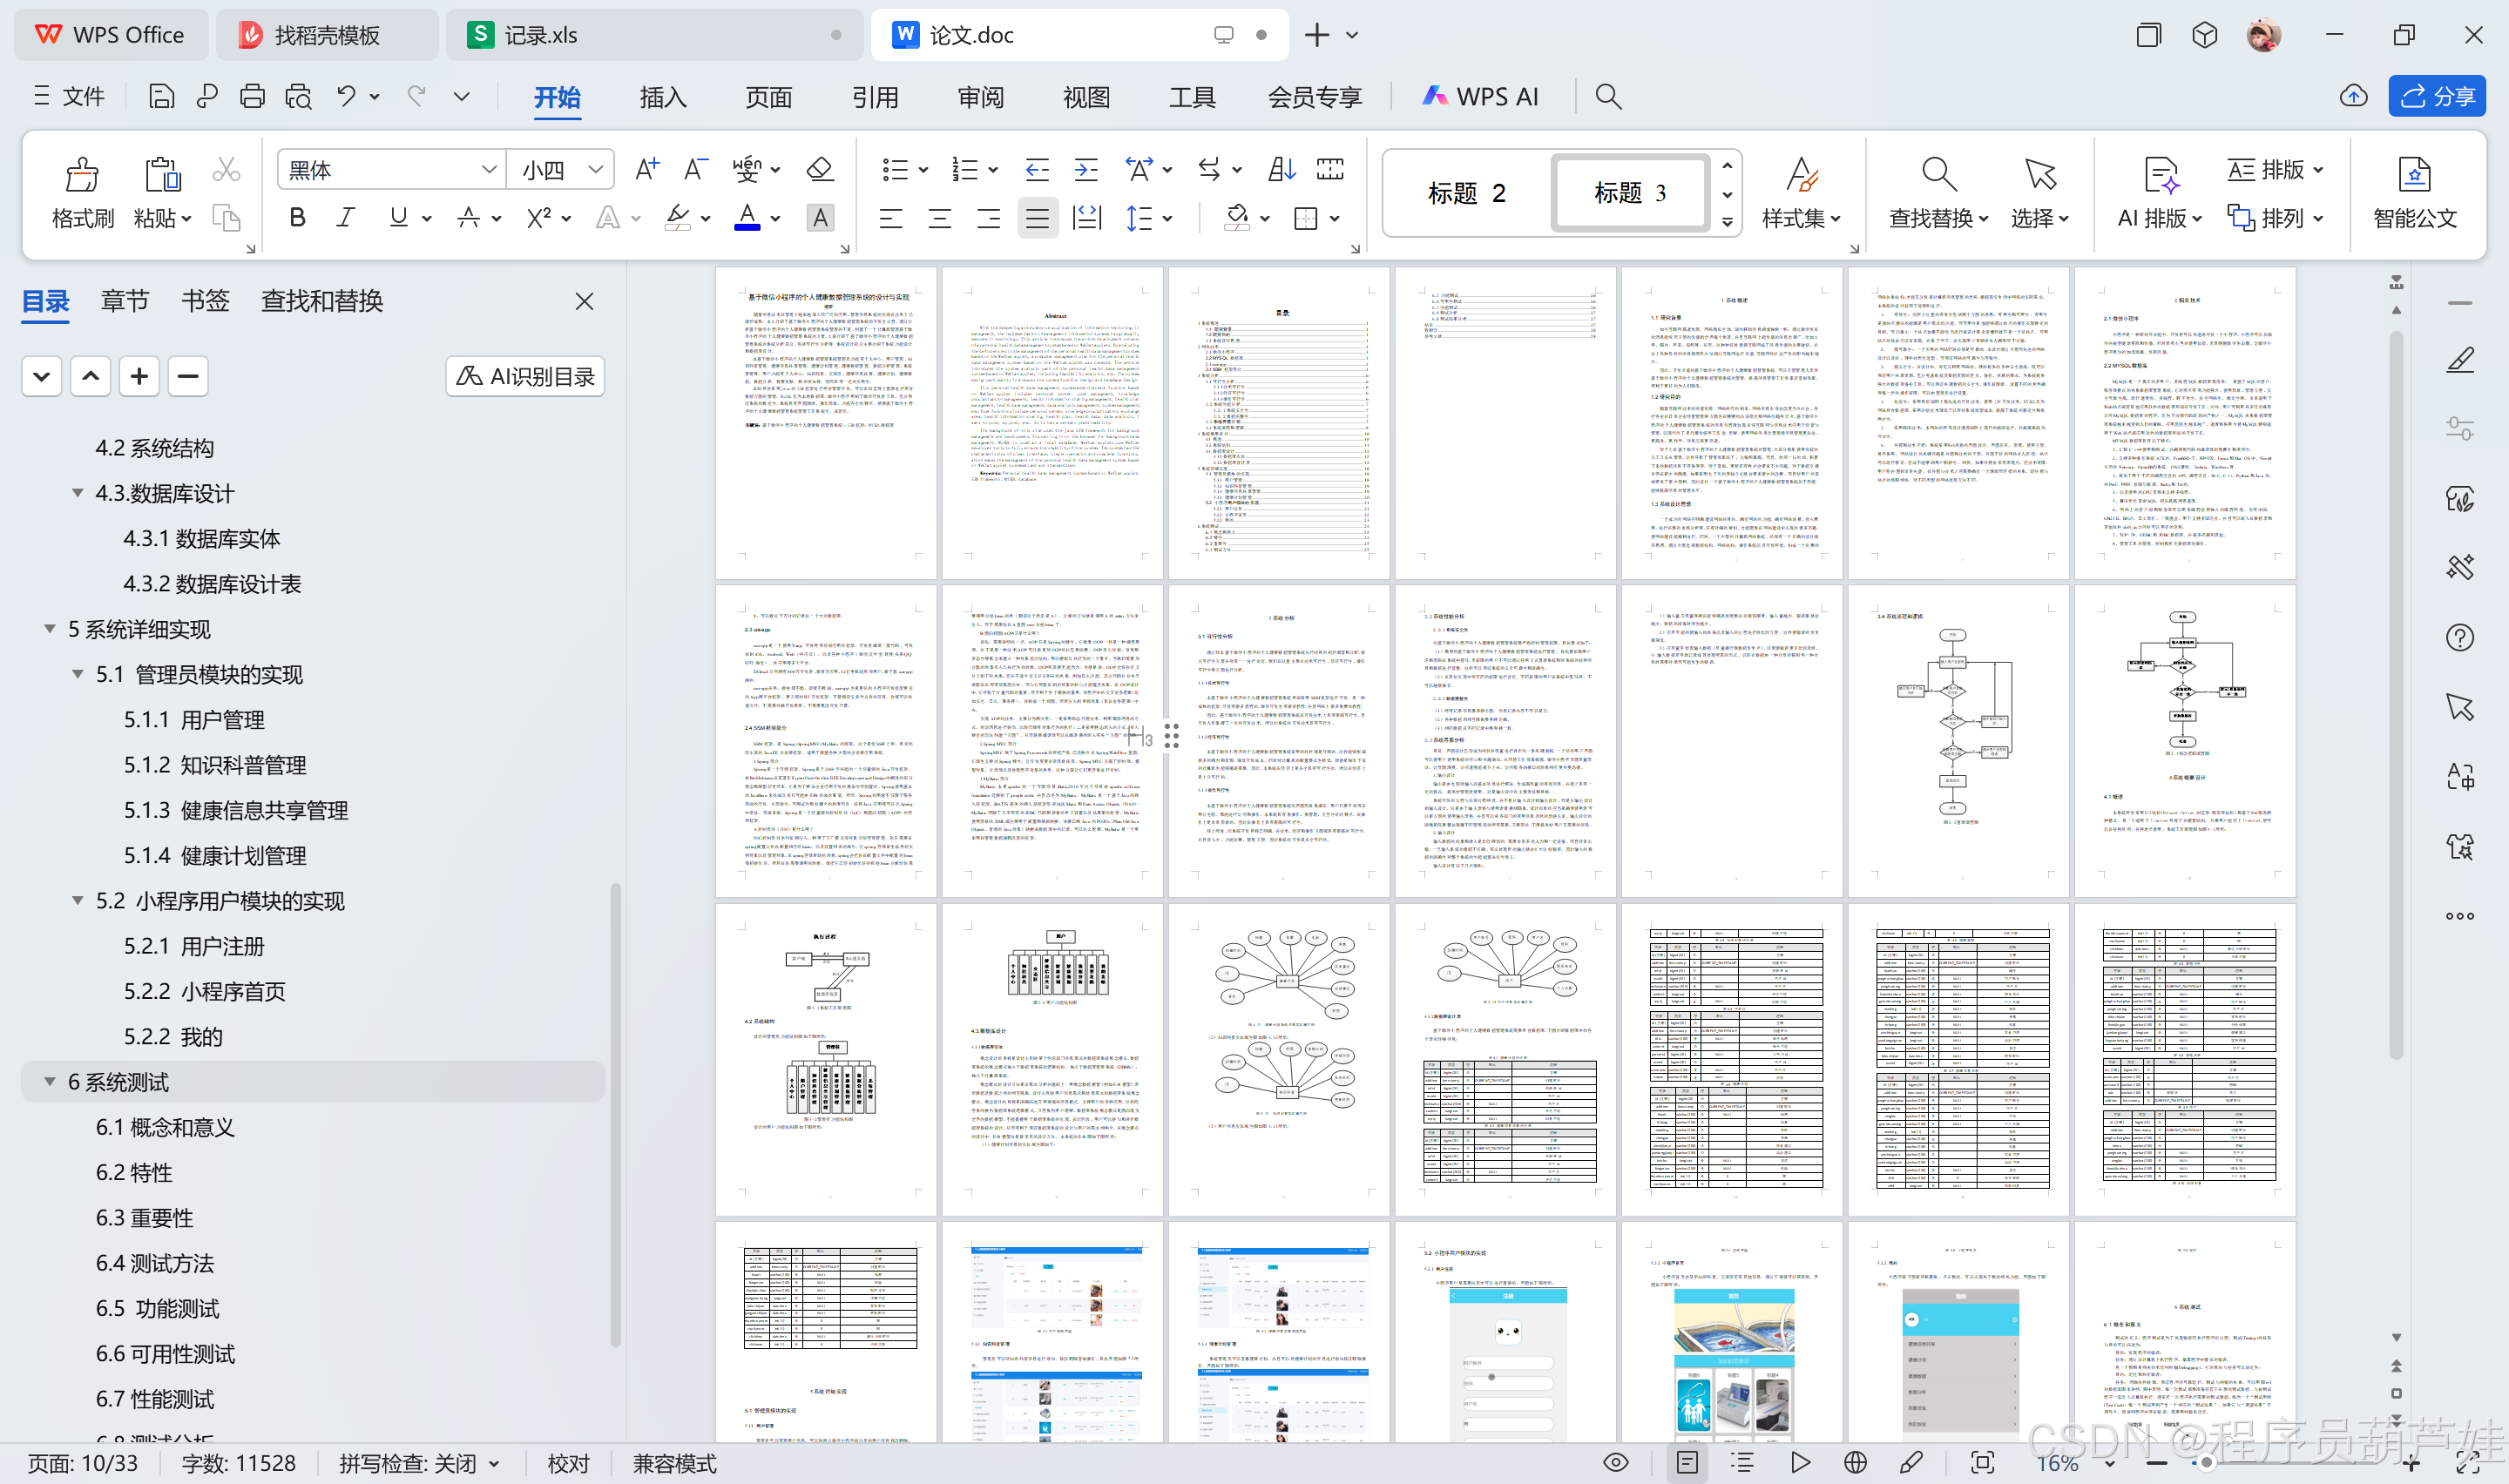Go to heading 6.5 功能测试
Viewport: 2509px width, 1484px height.
pos(157,1308)
